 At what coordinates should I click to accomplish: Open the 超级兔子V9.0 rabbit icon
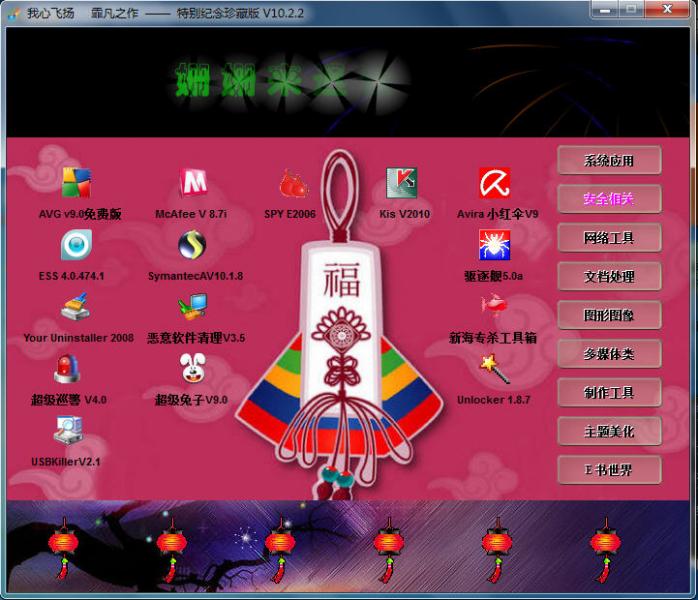[193, 368]
